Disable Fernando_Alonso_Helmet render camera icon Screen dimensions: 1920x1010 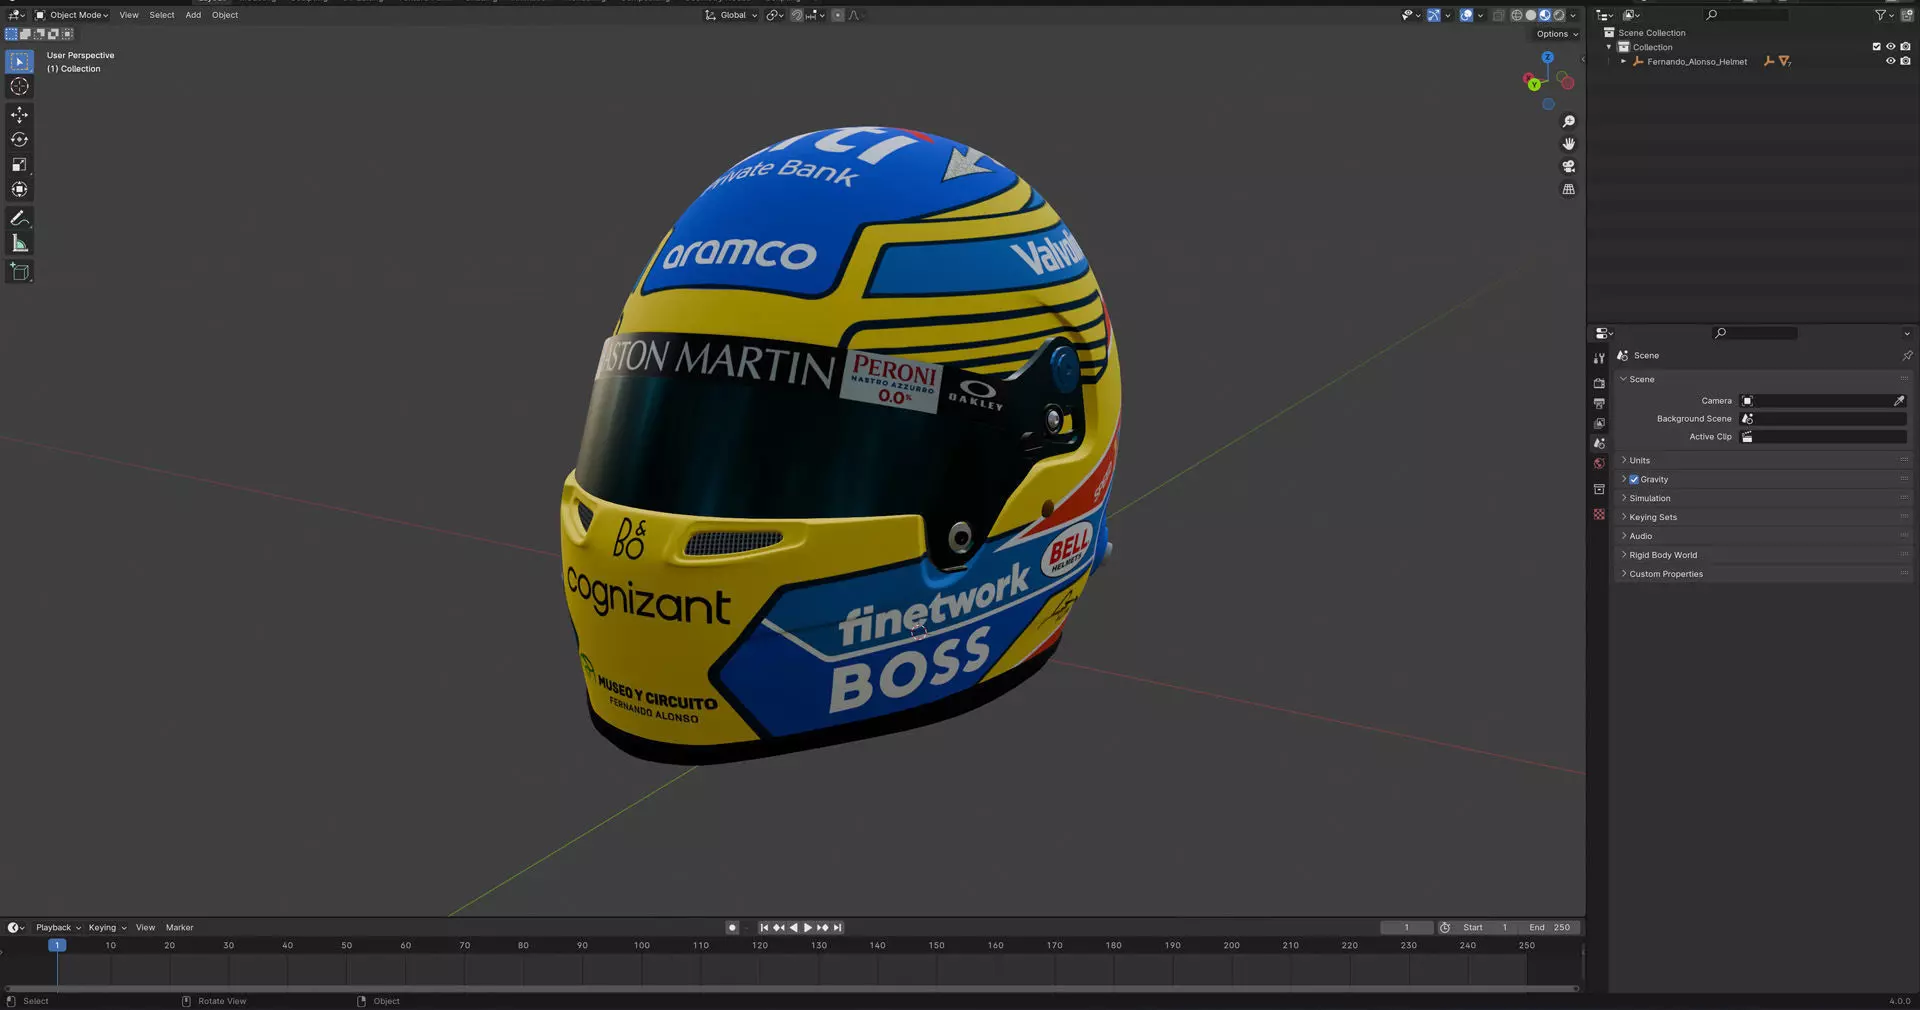(x=1905, y=61)
